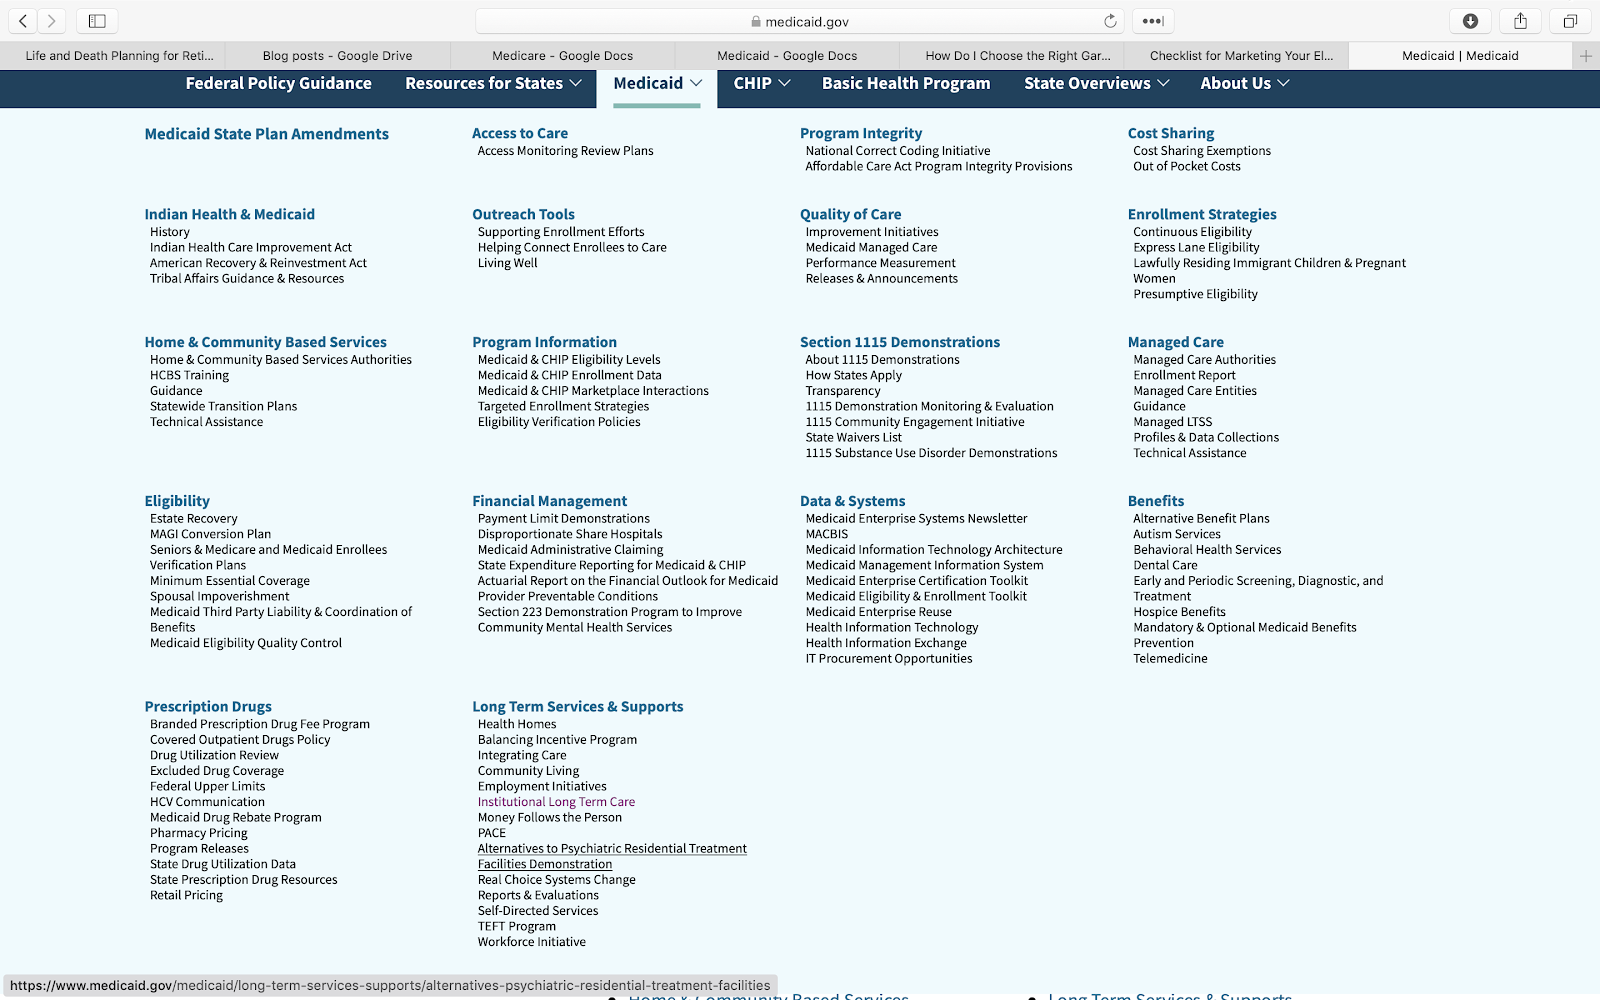Expand Resources for States dropdown
The width and height of the screenshot is (1600, 1000).
pyautogui.click(x=493, y=84)
